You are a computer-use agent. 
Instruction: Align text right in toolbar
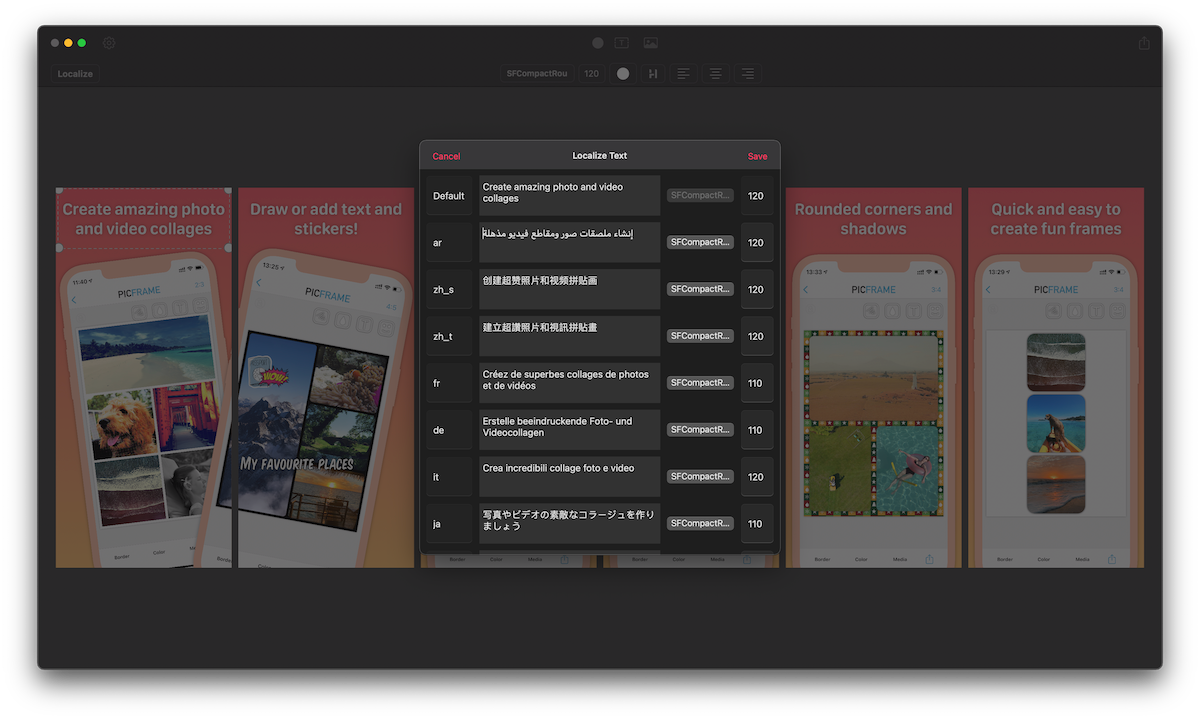coord(747,74)
